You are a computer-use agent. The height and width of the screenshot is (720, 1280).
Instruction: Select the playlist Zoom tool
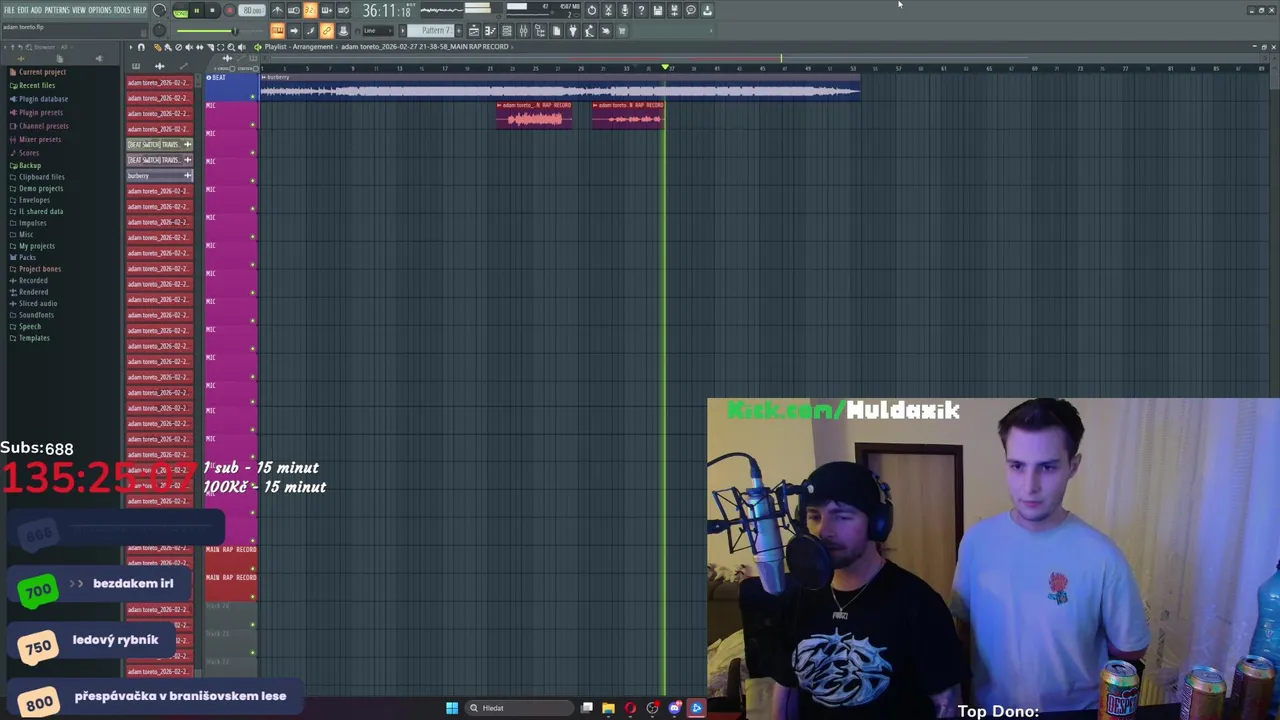click(x=231, y=47)
